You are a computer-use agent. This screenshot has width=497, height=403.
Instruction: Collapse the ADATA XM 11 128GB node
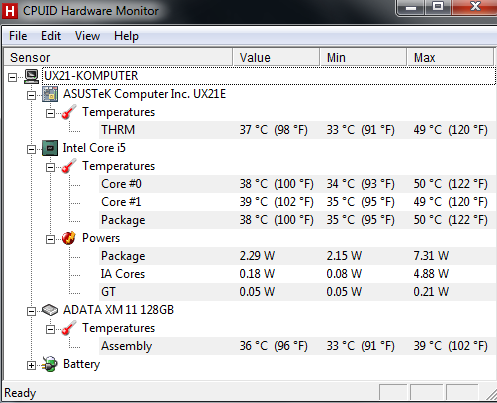coord(31,311)
